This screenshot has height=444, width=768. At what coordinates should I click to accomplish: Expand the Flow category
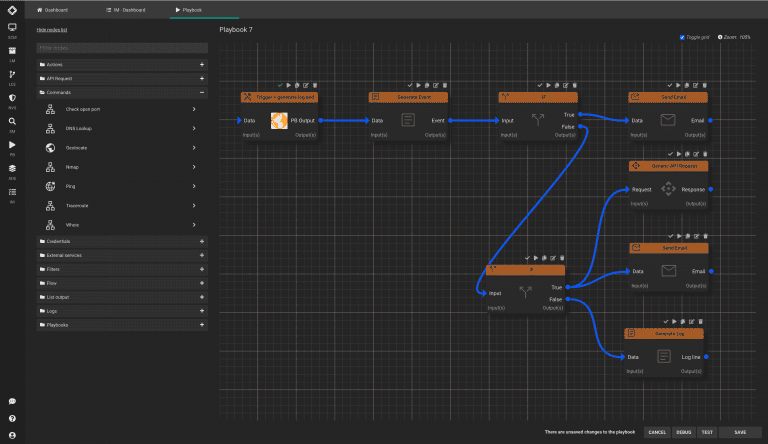(x=122, y=283)
